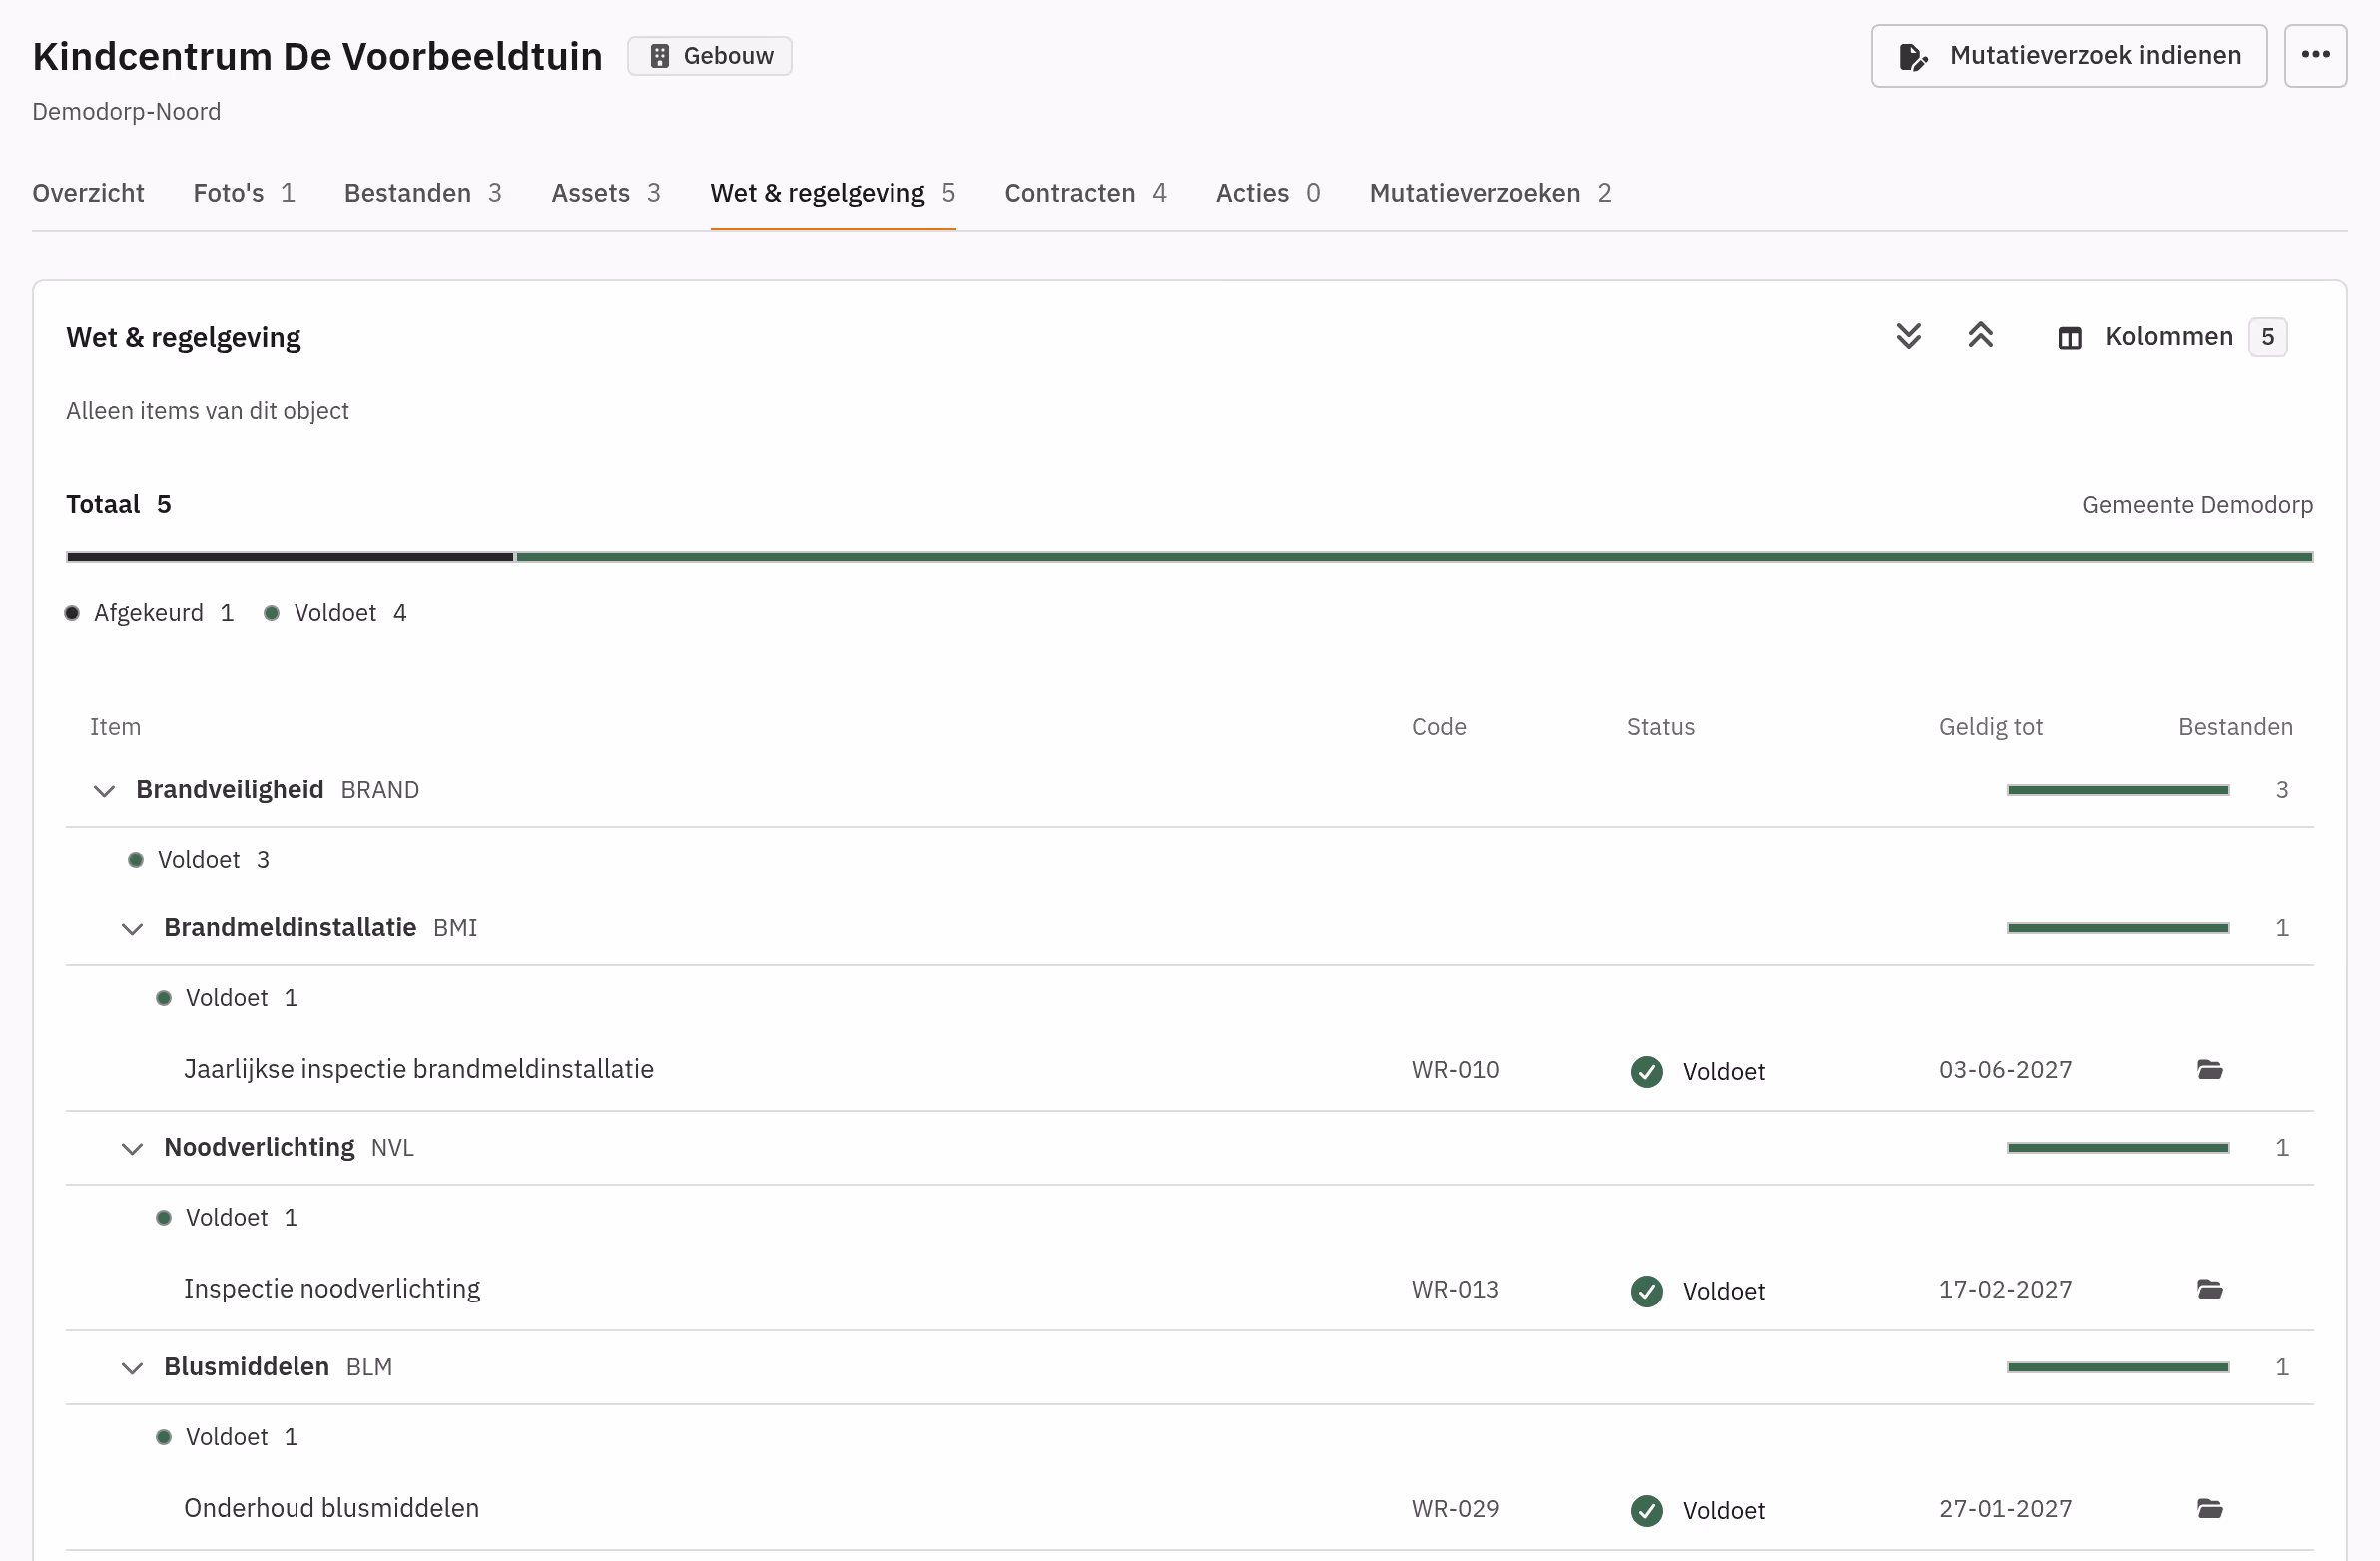
Task: Click the green check status icon for WR-029
Action: (x=1646, y=1510)
